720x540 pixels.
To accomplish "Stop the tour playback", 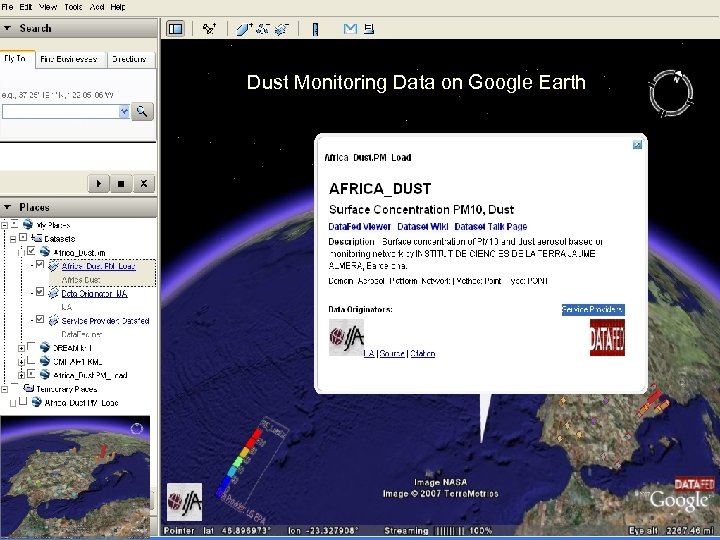I will [x=121, y=184].
